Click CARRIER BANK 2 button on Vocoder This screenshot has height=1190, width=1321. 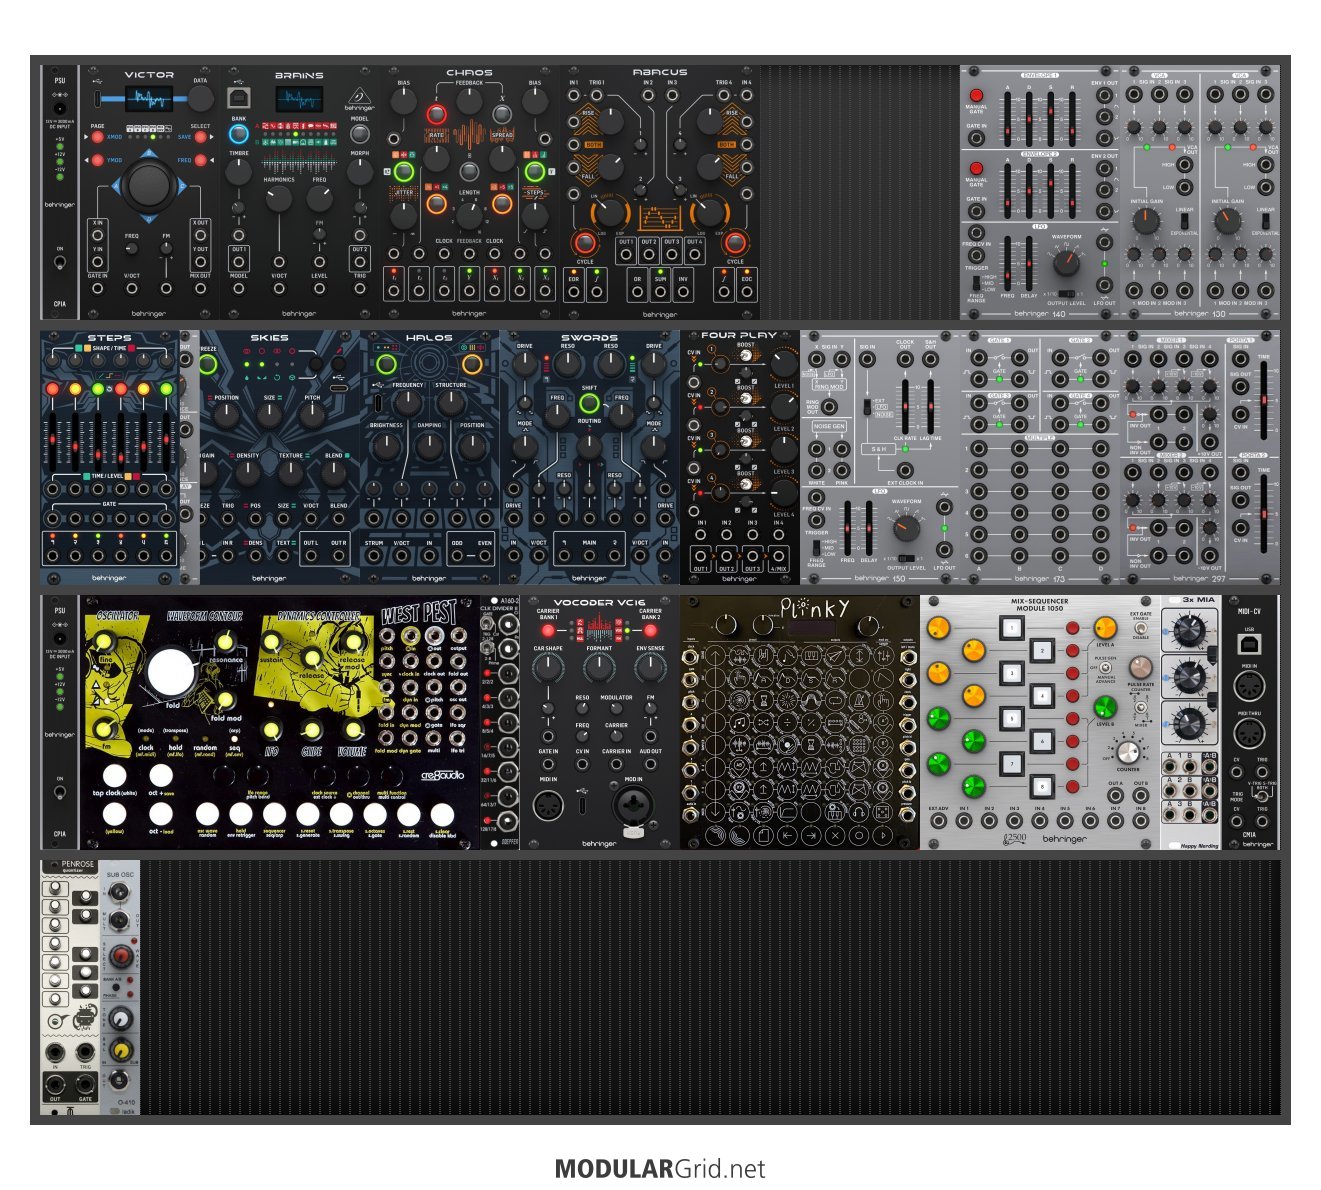point(650,630)
